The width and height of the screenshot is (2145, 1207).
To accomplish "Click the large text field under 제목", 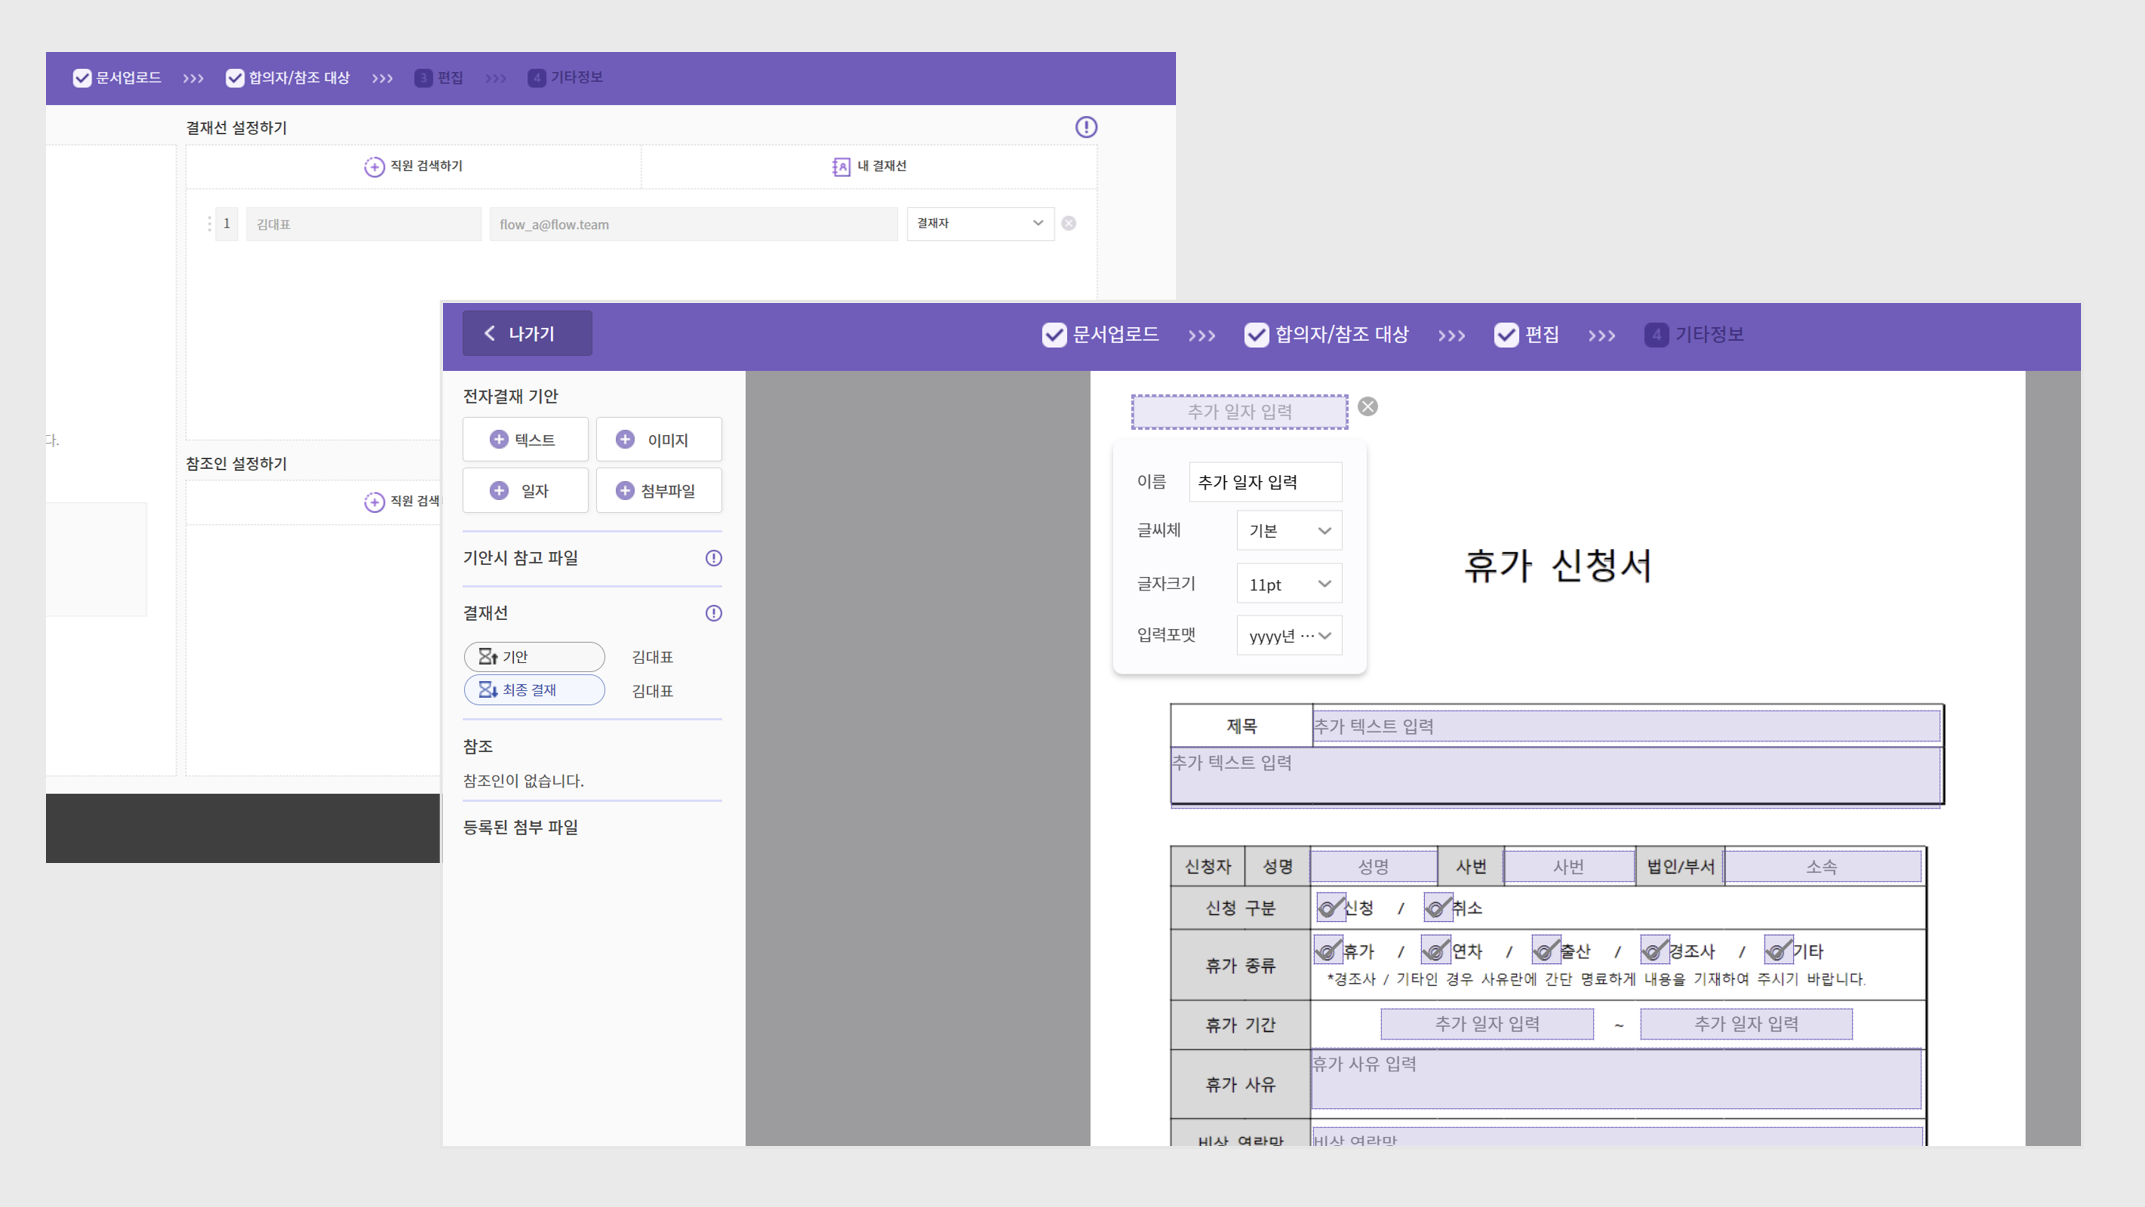I will pyautogui.click(x=1555, y=776).
